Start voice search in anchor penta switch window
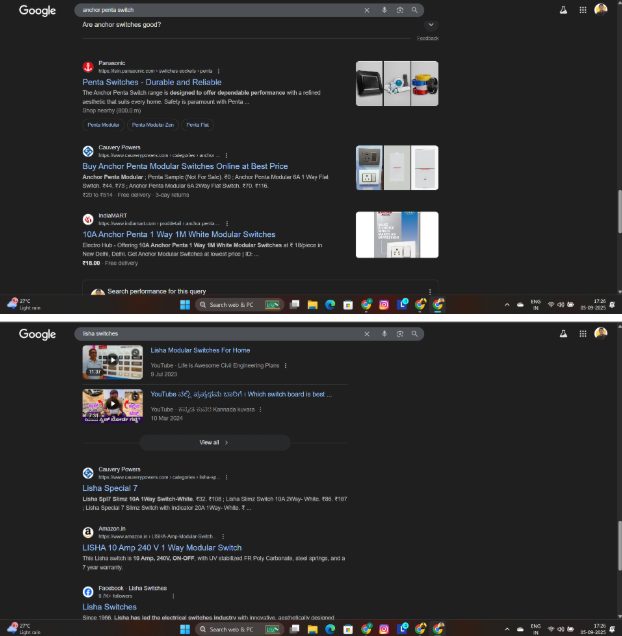 click(x=384, y=10)
